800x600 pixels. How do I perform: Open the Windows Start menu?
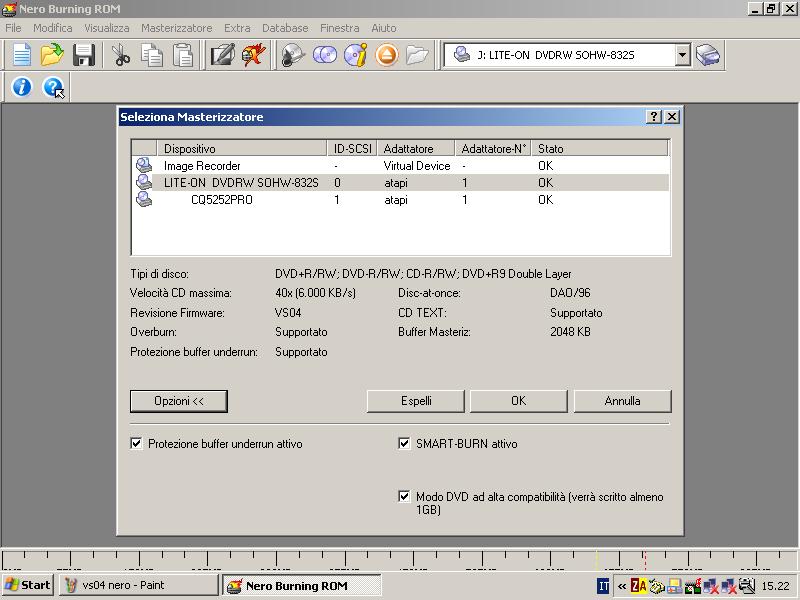[28, 585]
